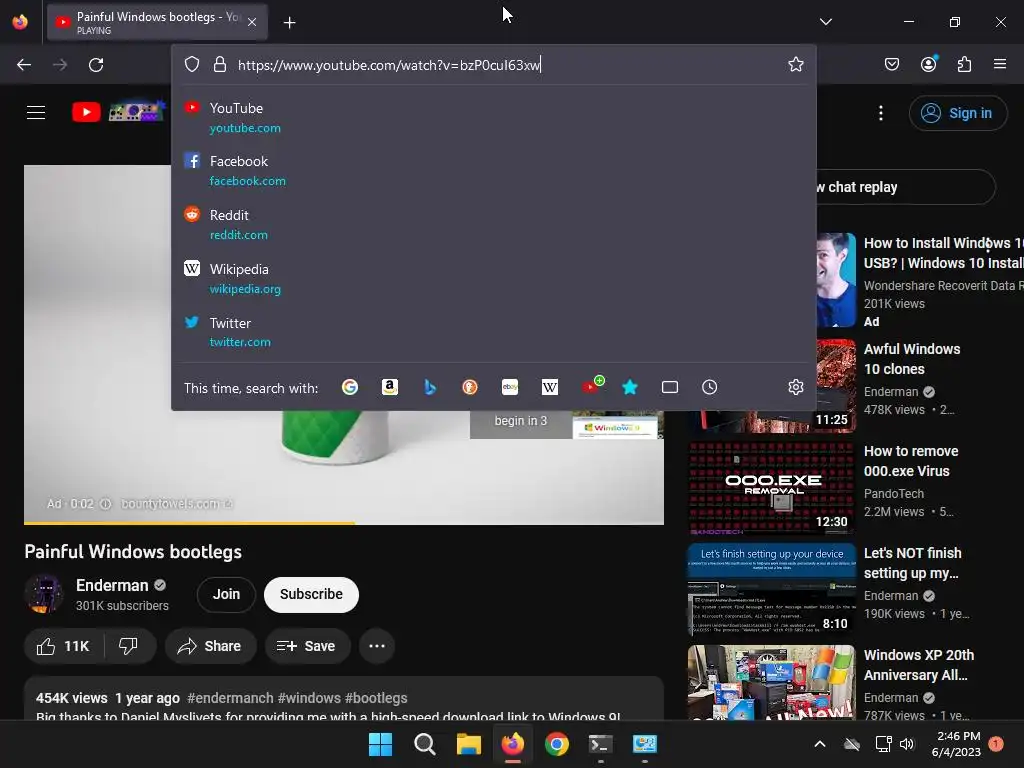Viewport: 1024px width, 768px height.
Task: Open YouTube guide hamburger menu
Action: (36, 112)
